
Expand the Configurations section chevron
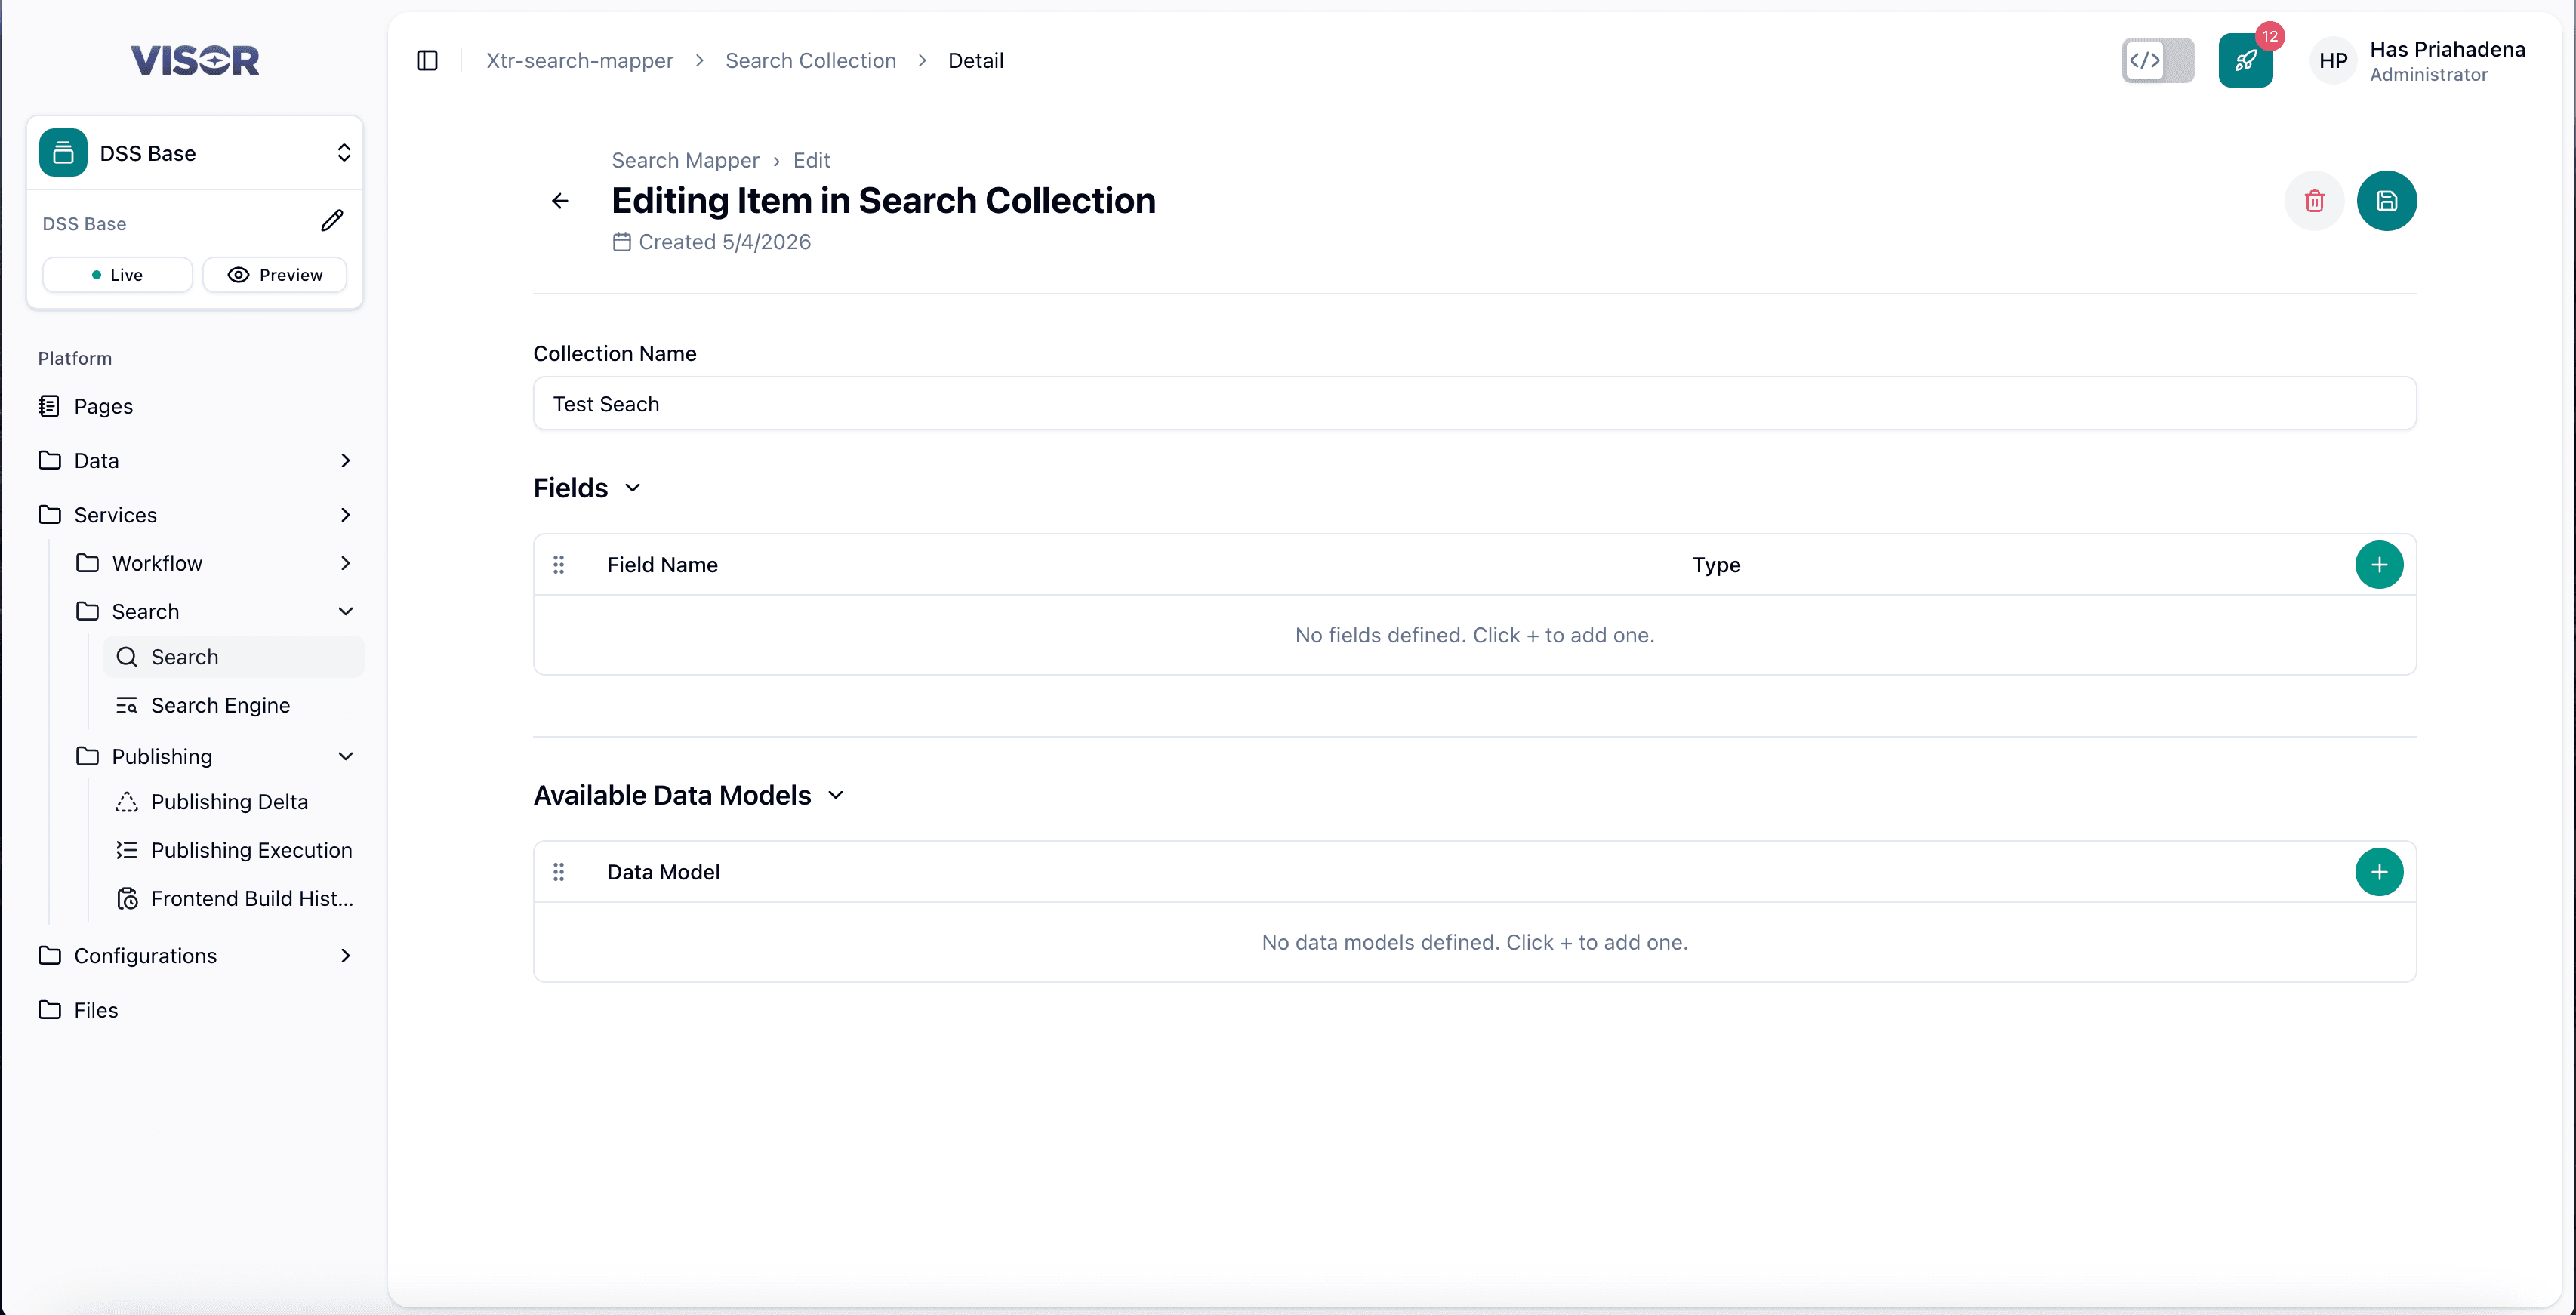[346, 956]
